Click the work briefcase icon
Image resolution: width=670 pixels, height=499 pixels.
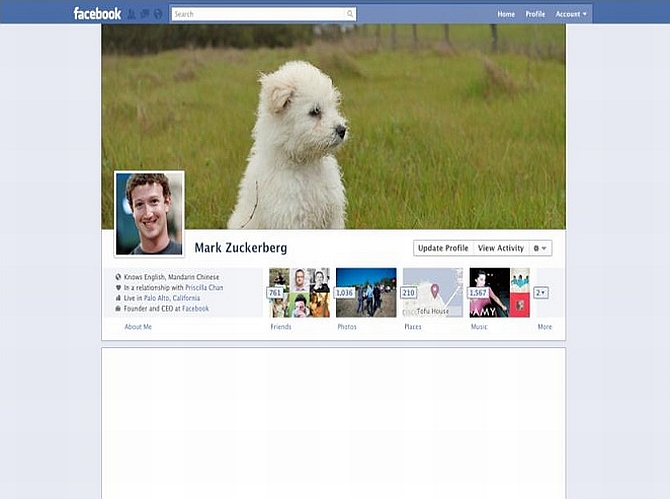tap(118, 308)
